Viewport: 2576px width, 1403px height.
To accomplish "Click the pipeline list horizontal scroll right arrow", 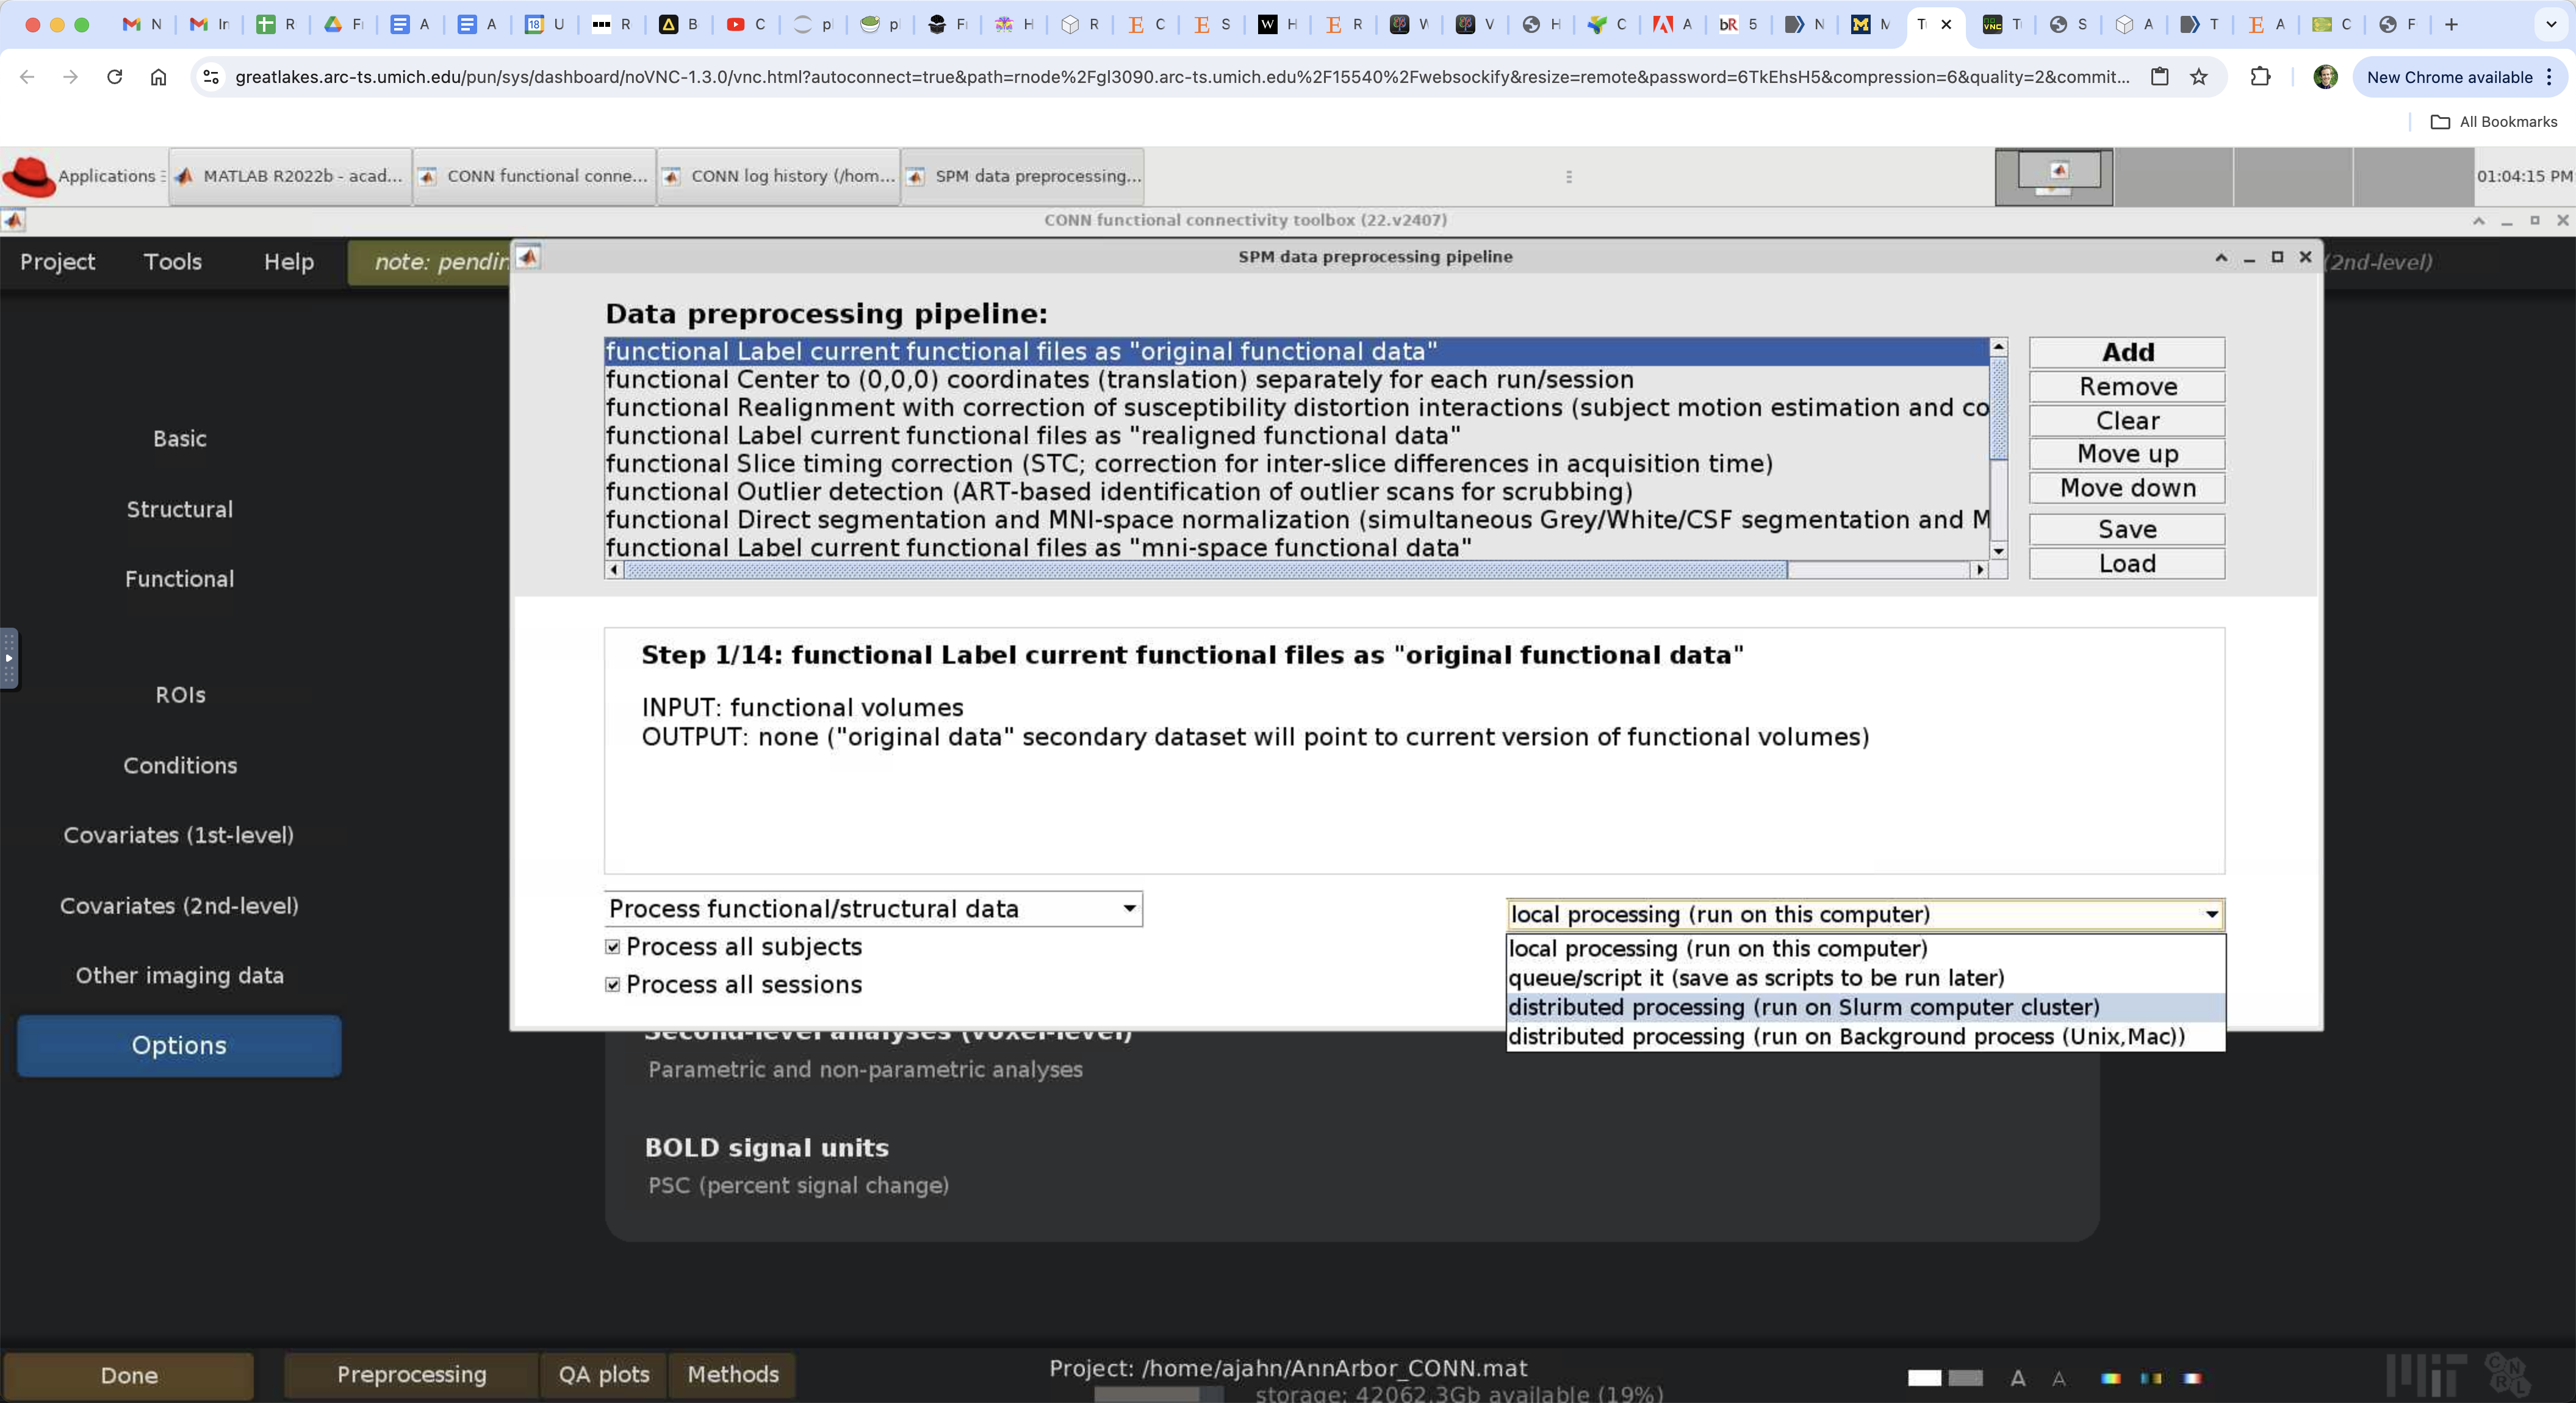I will 1979,570.
